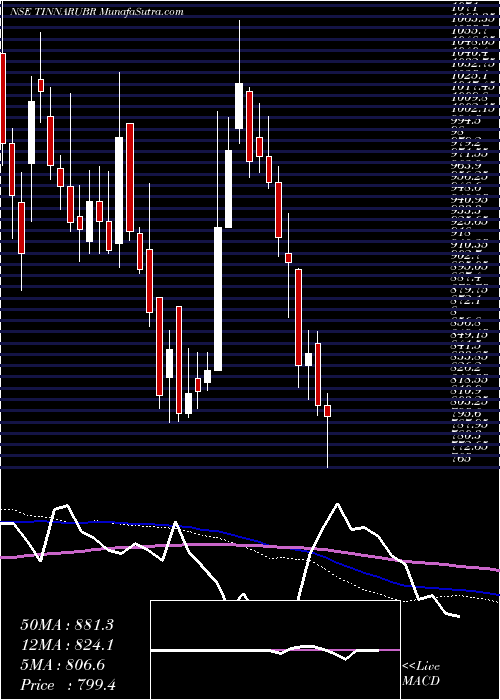Open the MACD inset chart box
The height and width of the screenshot is (700, 500).
click(275, 650)
